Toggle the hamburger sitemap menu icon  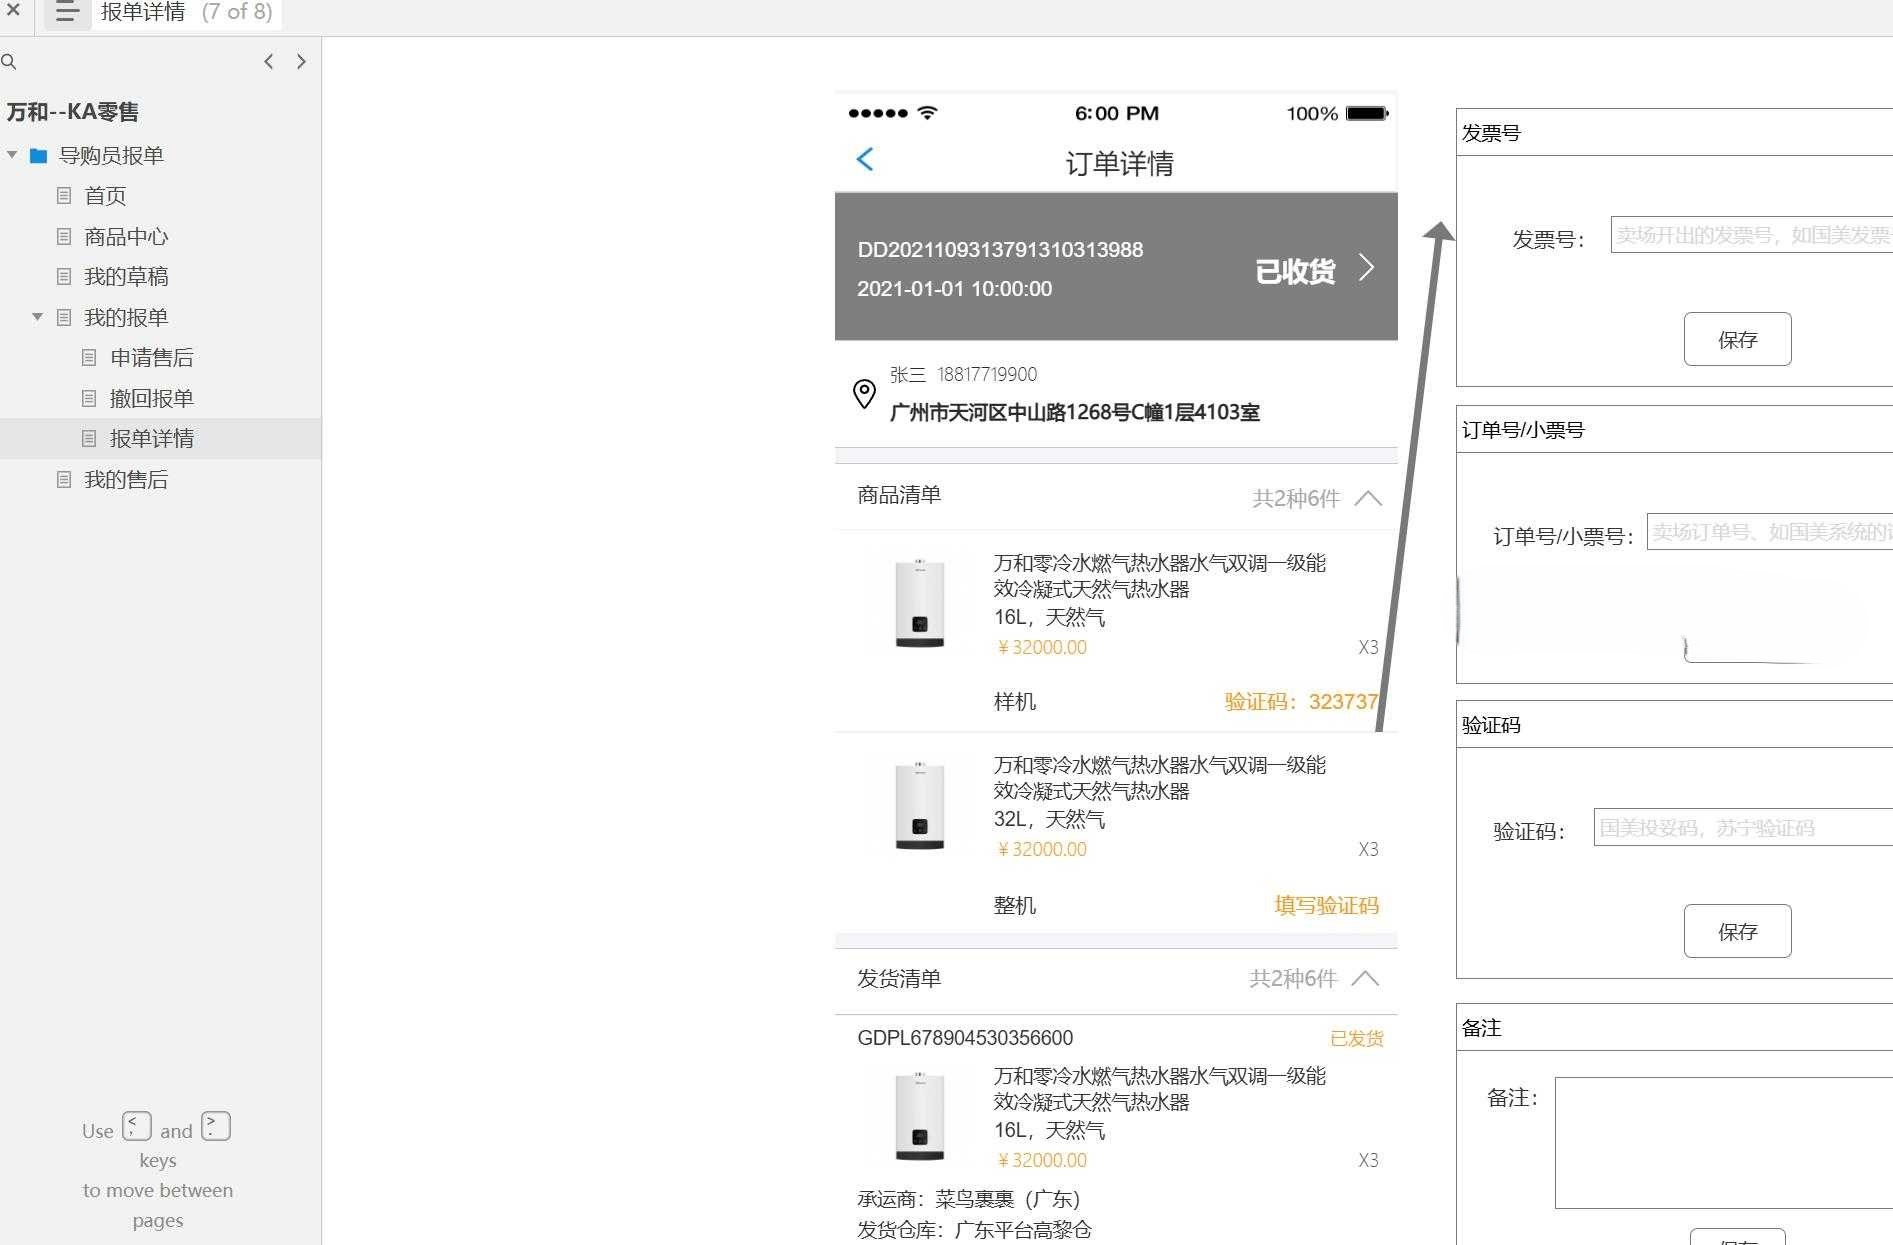coord(67,13)
